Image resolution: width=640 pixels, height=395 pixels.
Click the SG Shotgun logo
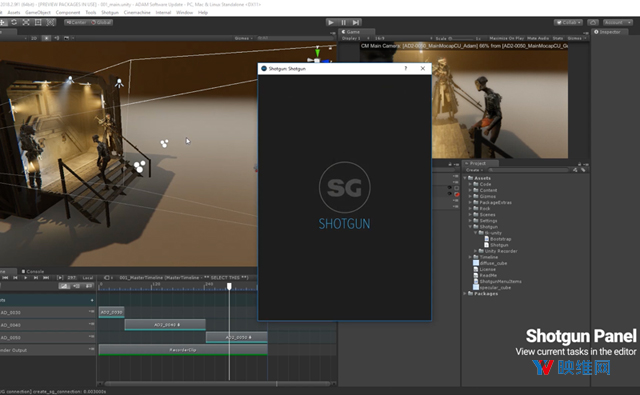(344, 187)
